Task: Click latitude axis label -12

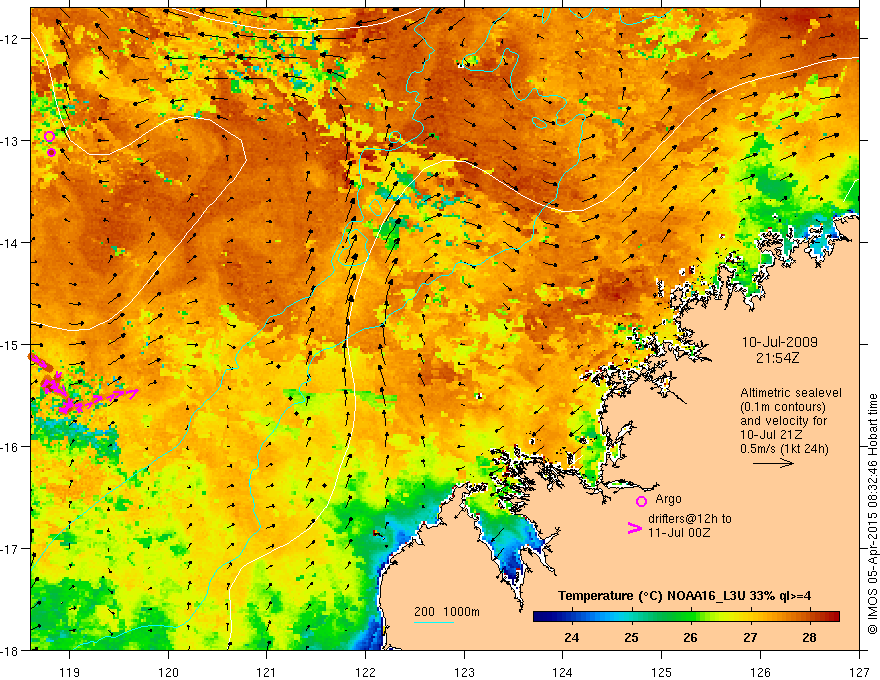Action: pyautogui.click(x=10, y=39)
